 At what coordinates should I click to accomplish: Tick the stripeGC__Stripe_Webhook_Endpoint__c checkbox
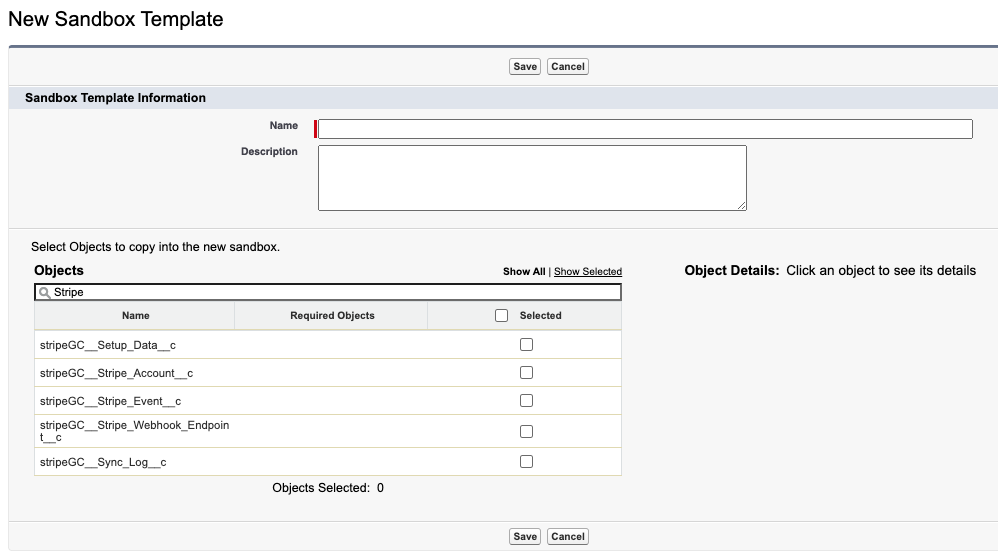(526, 431)
